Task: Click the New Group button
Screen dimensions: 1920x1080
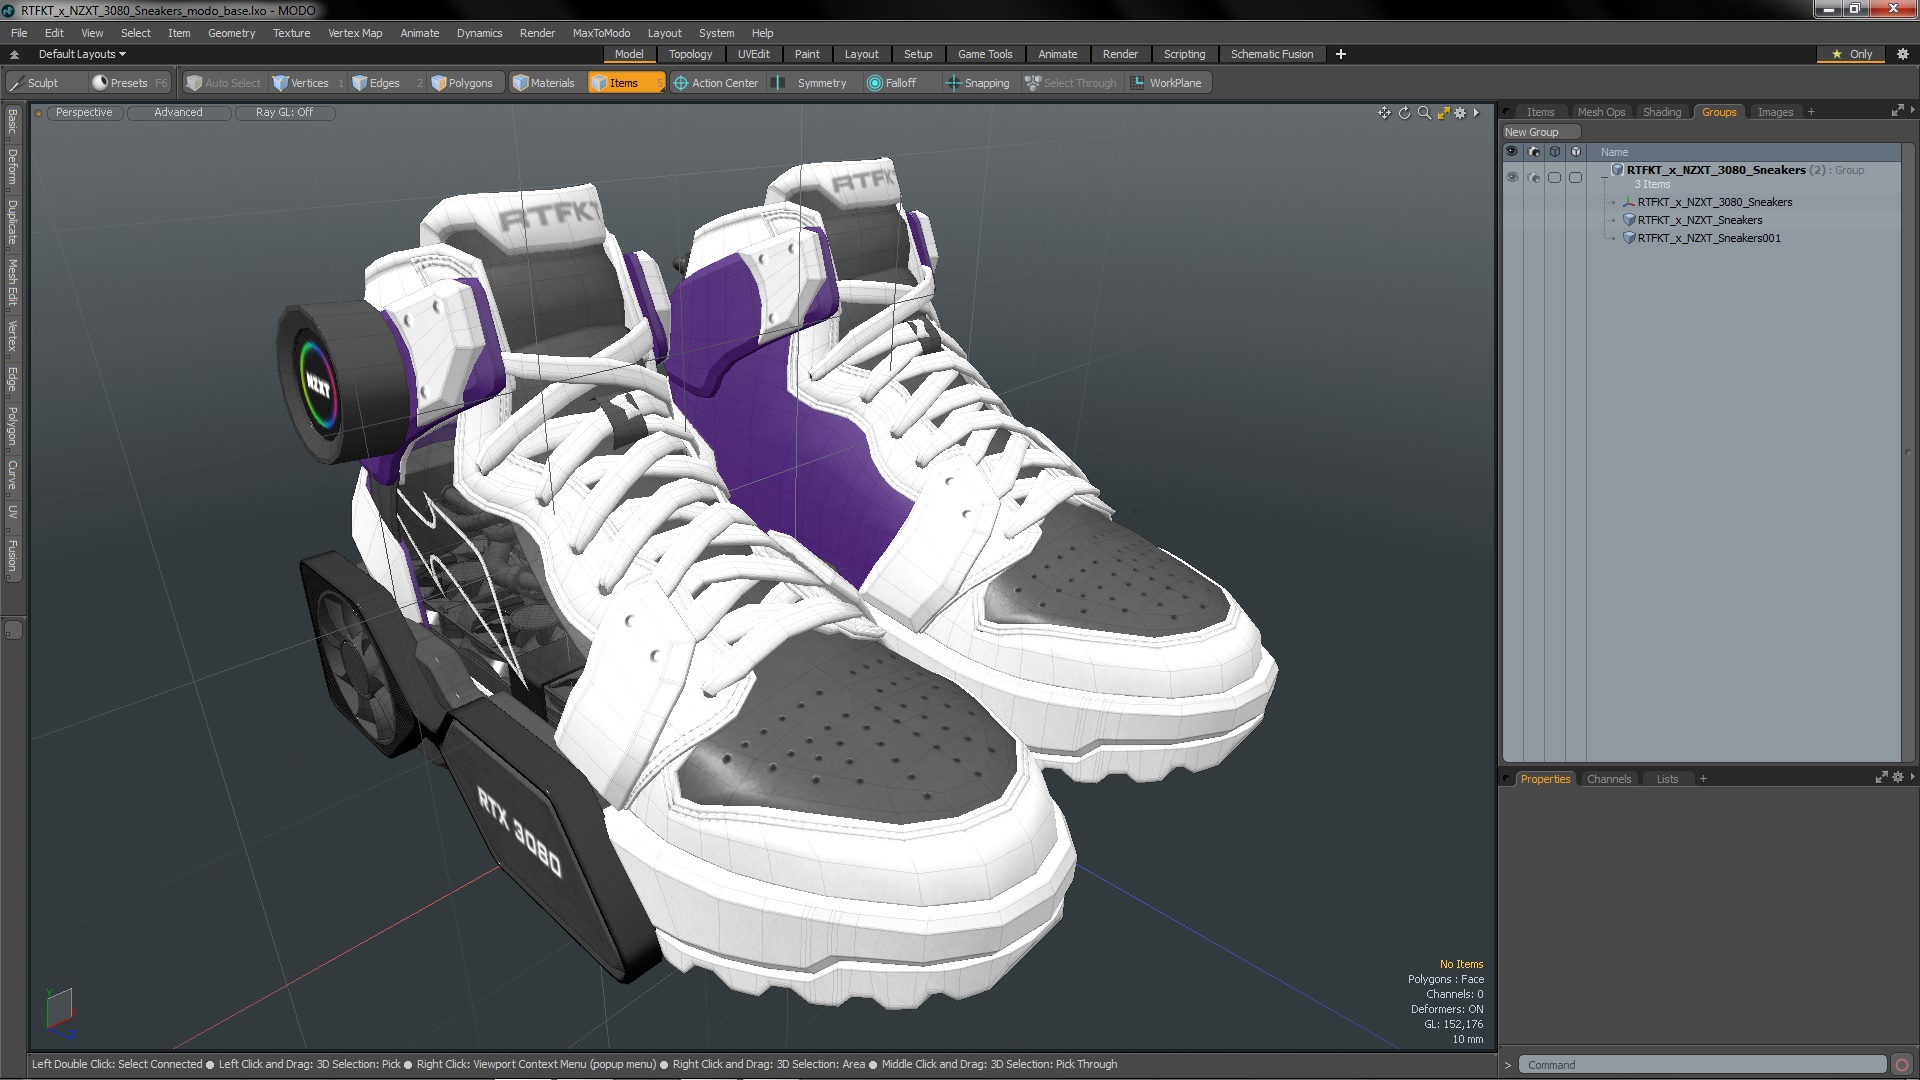Action: [1540, 132]
